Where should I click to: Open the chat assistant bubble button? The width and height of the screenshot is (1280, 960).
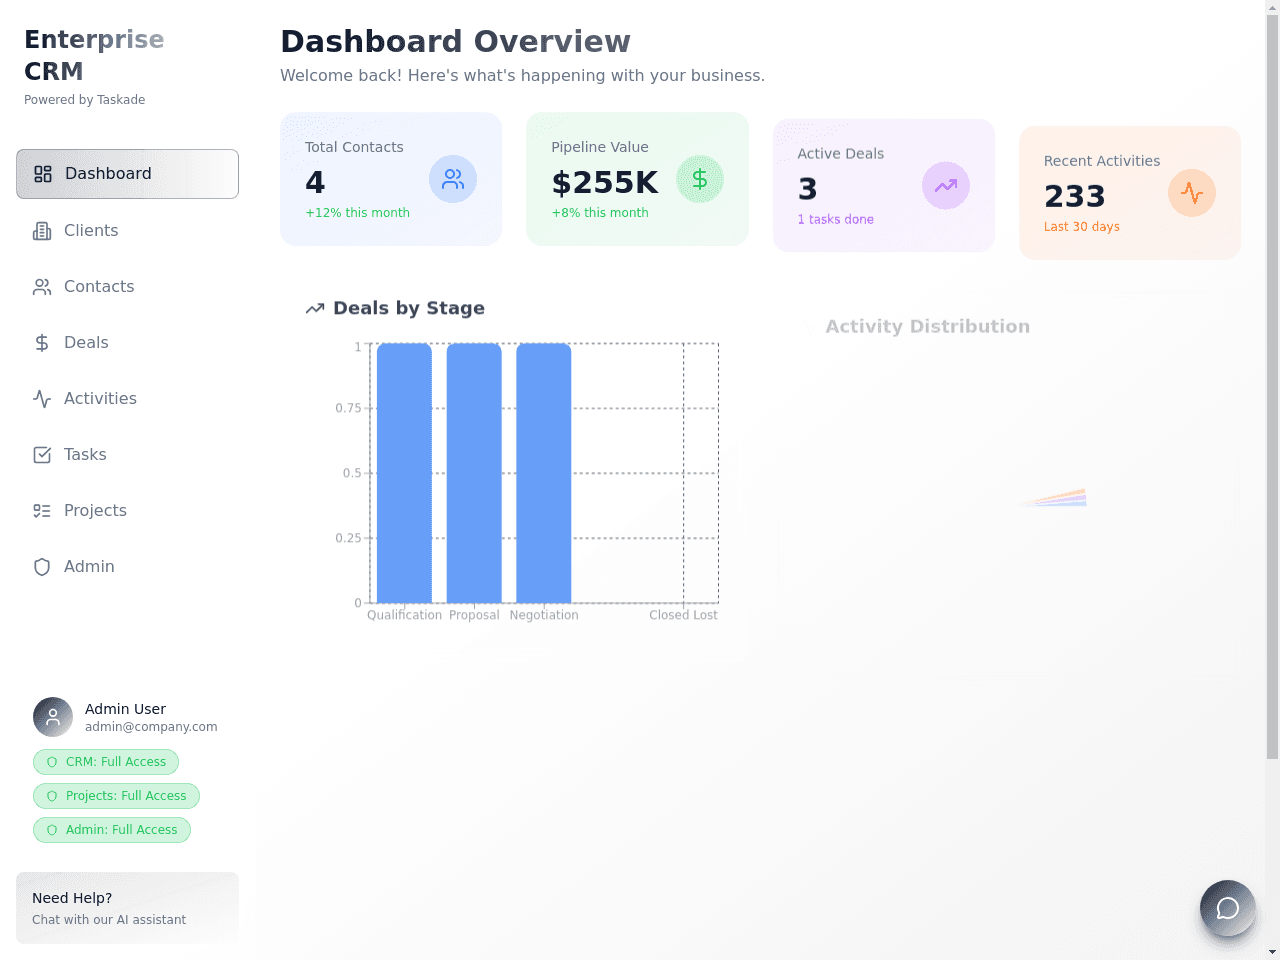coord(1228,908)
